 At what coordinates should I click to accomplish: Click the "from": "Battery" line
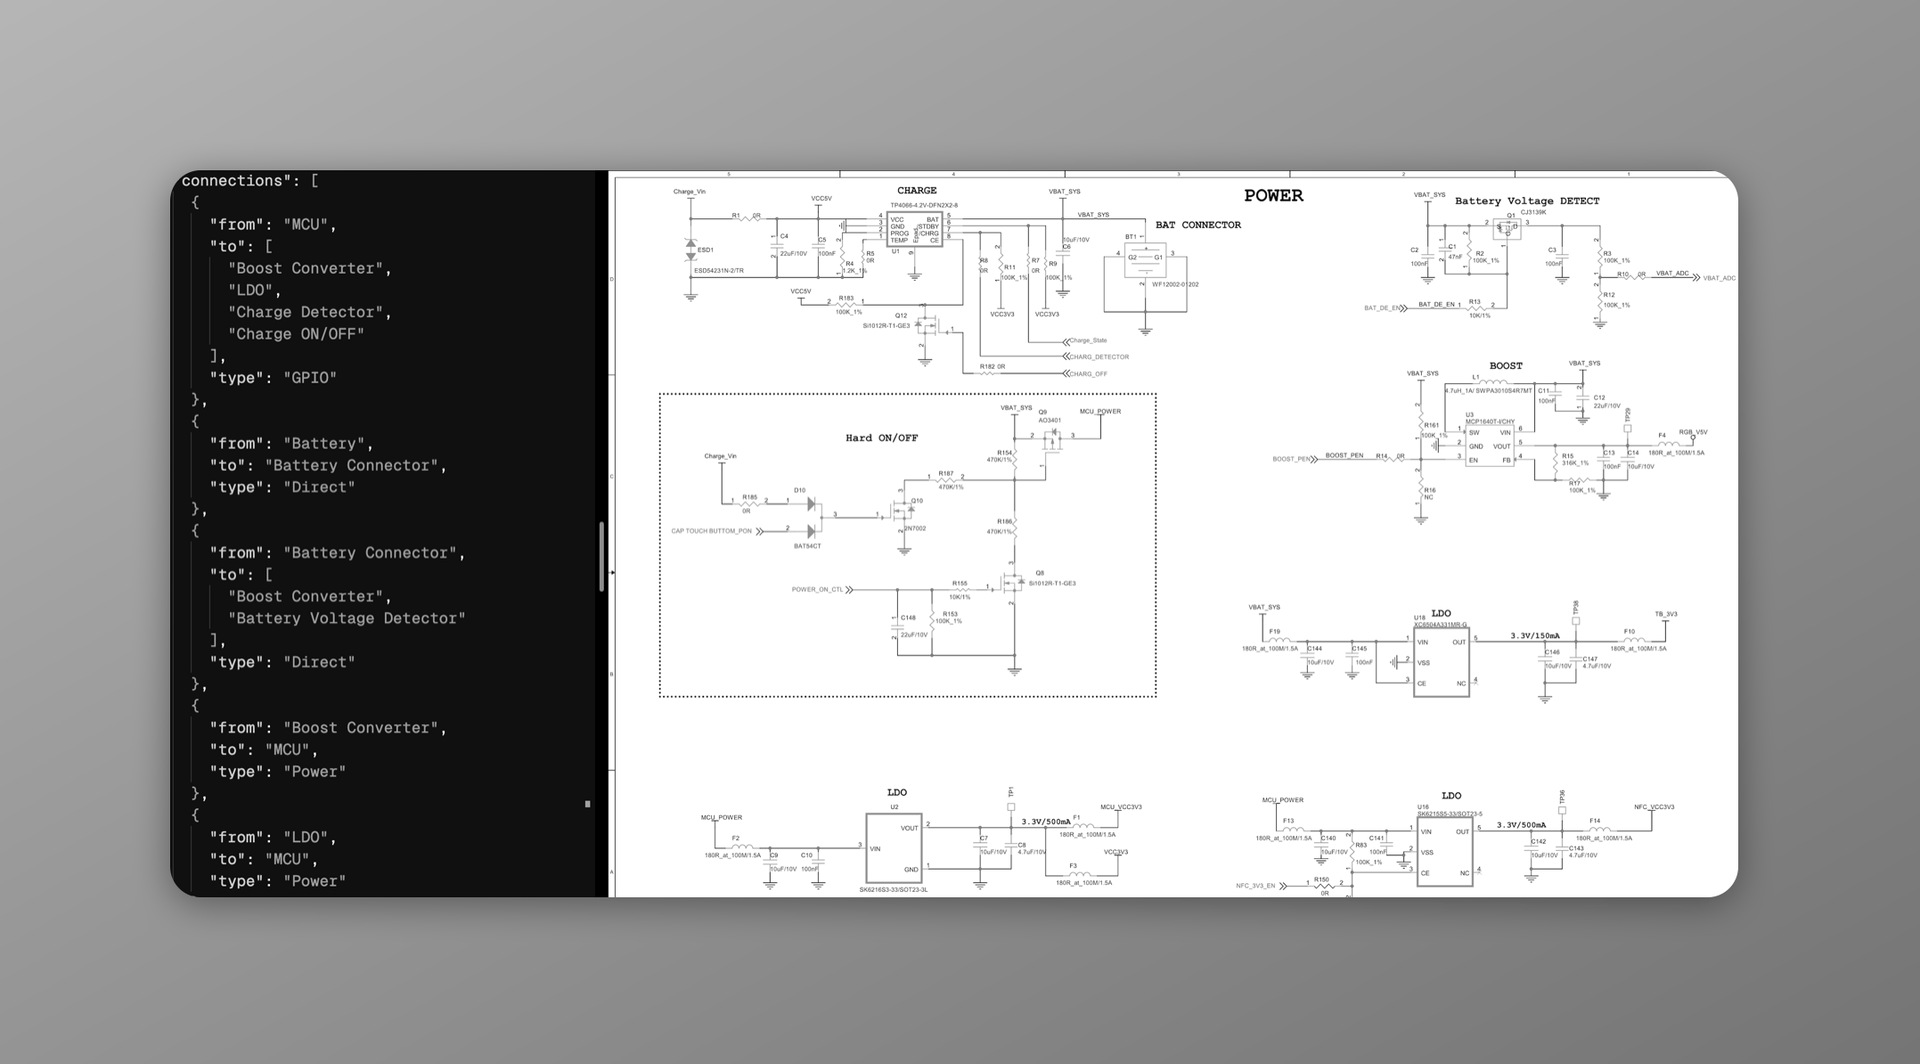(291, 443)
